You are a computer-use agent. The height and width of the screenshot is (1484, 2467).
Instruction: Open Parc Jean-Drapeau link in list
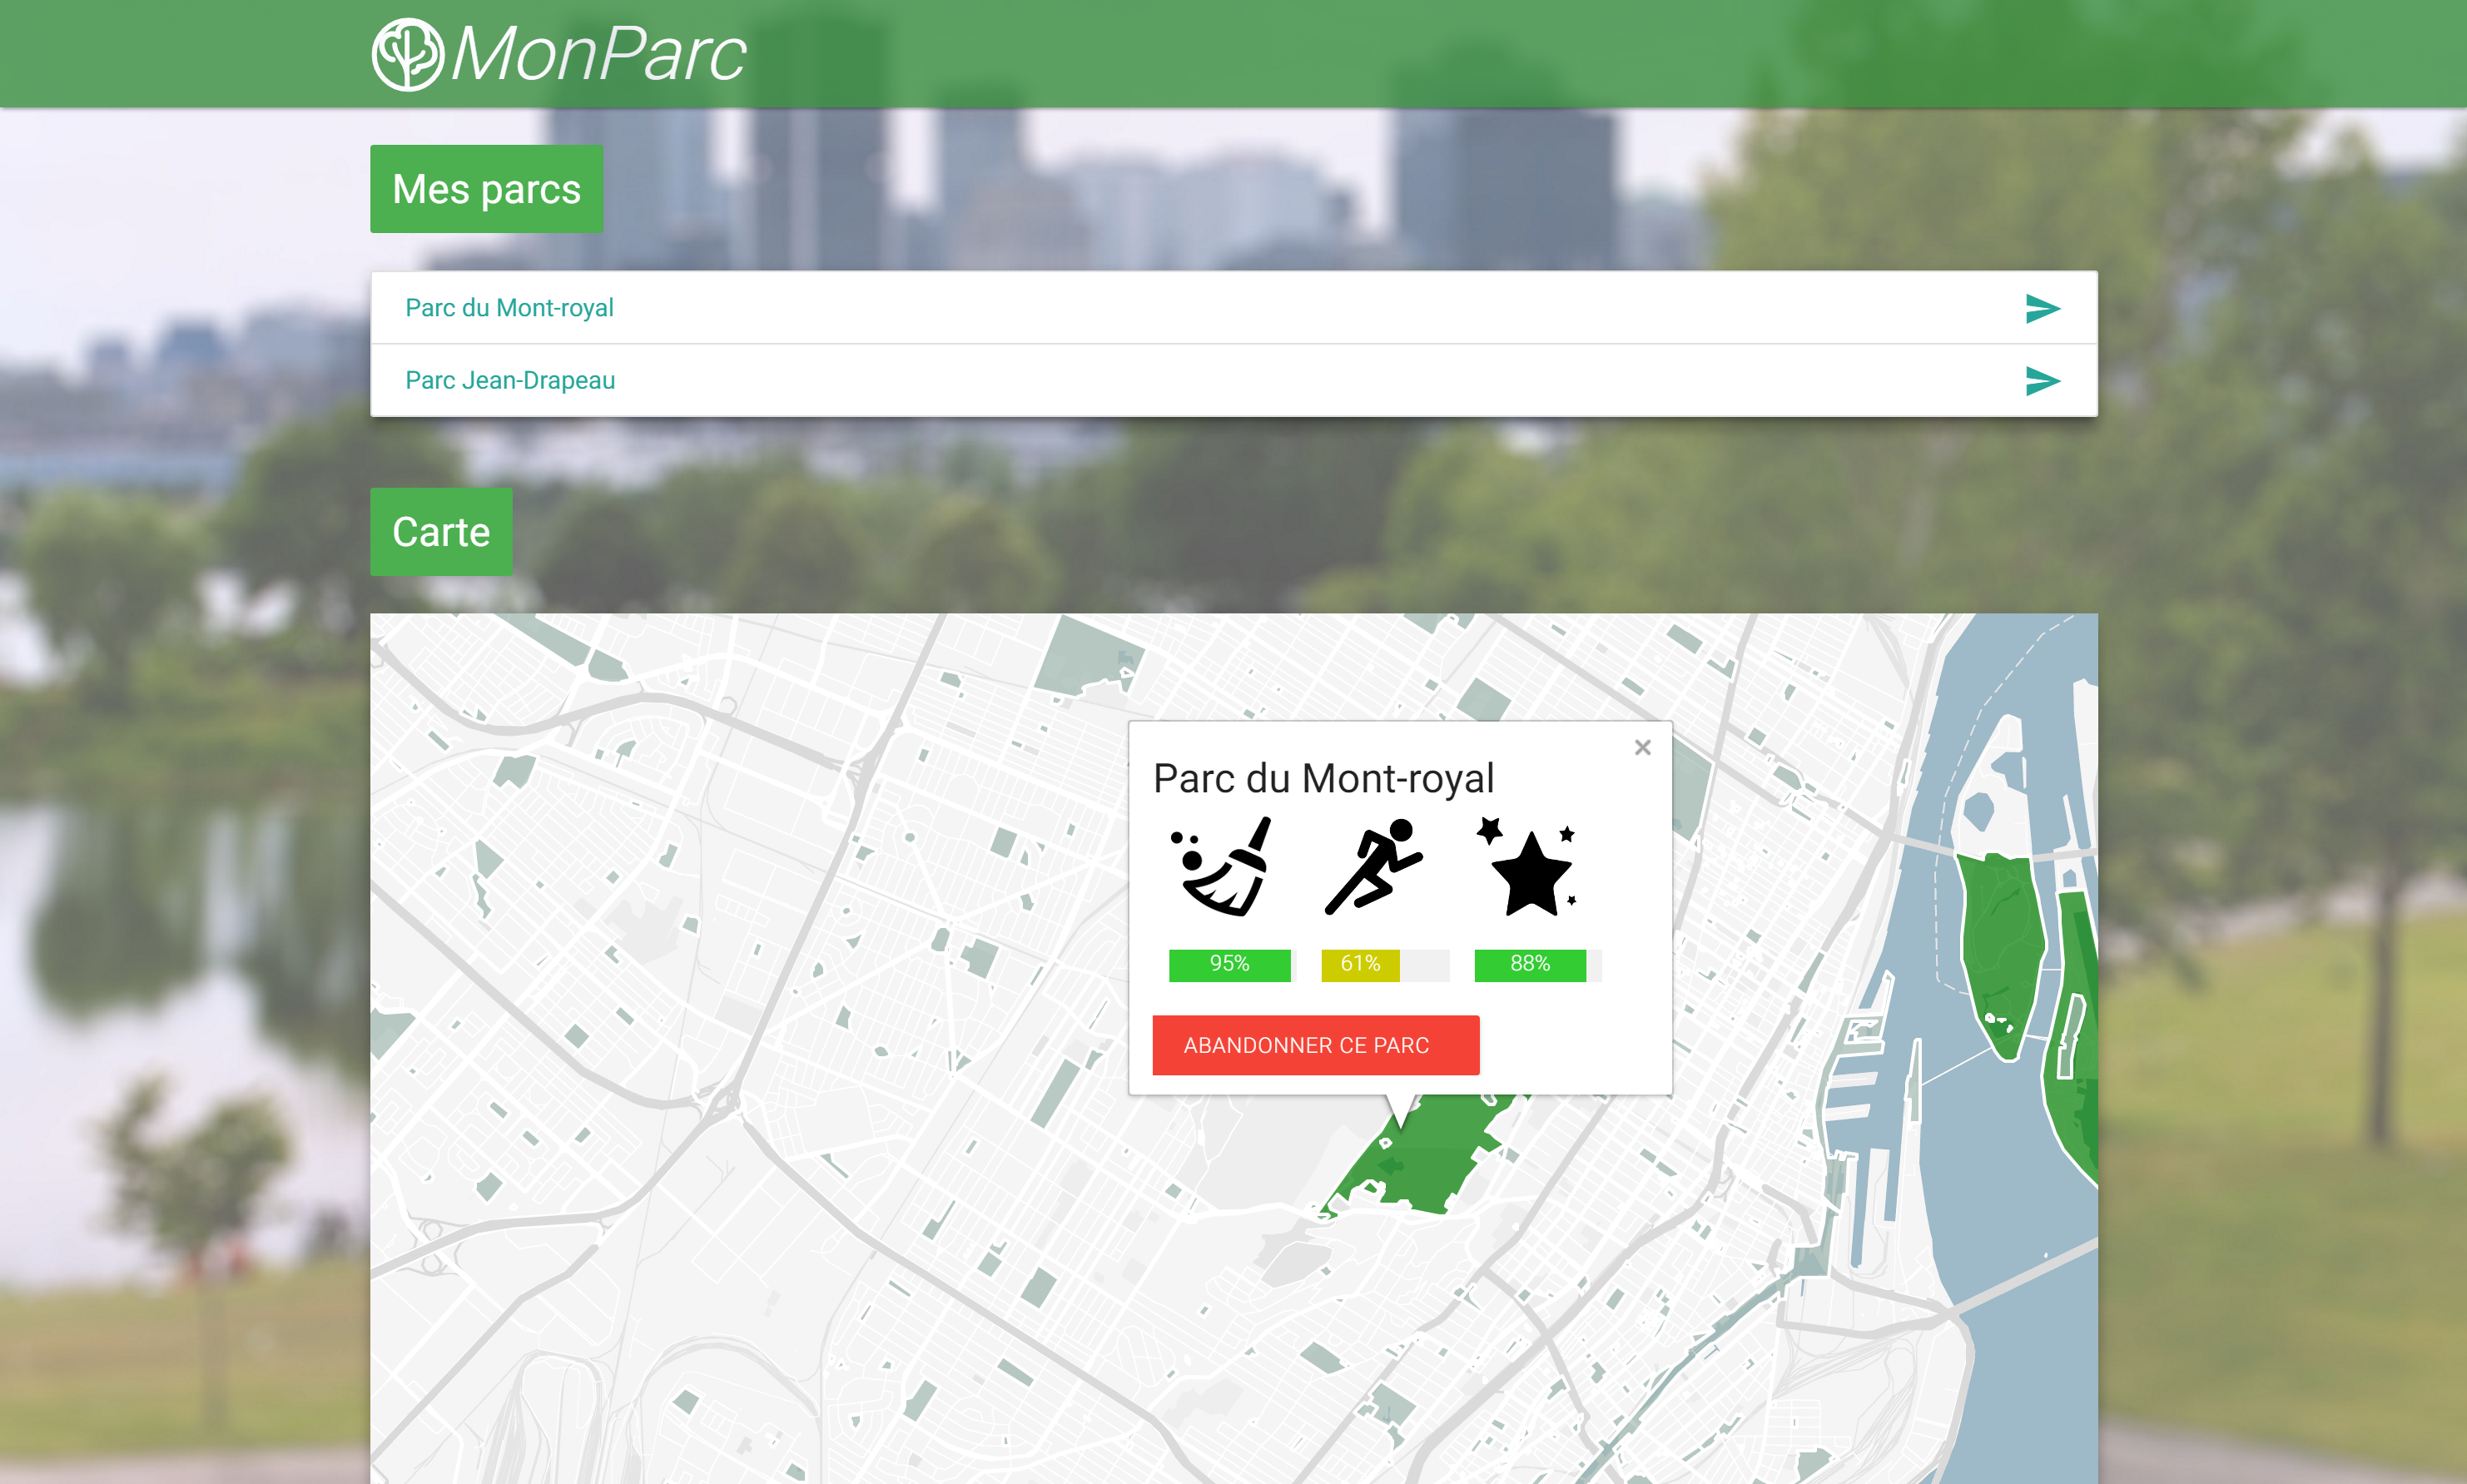(x=510, y=380)
